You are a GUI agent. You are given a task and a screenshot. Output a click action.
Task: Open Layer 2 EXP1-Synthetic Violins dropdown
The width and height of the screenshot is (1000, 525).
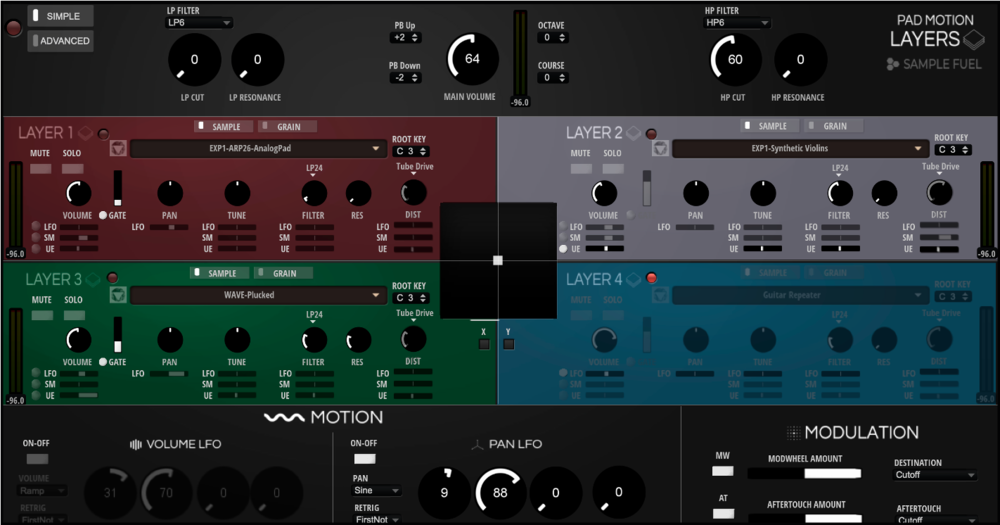[800, 149]
